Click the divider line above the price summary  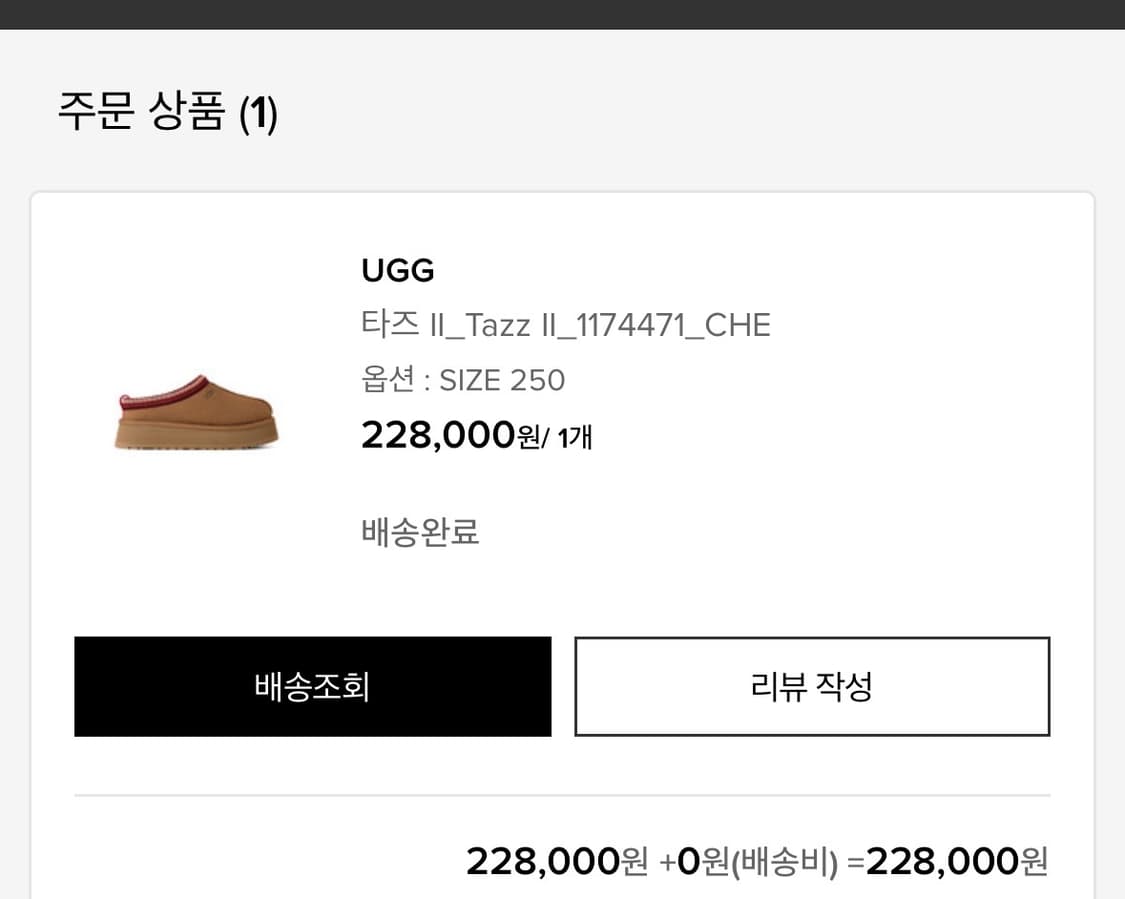point(562,795)
